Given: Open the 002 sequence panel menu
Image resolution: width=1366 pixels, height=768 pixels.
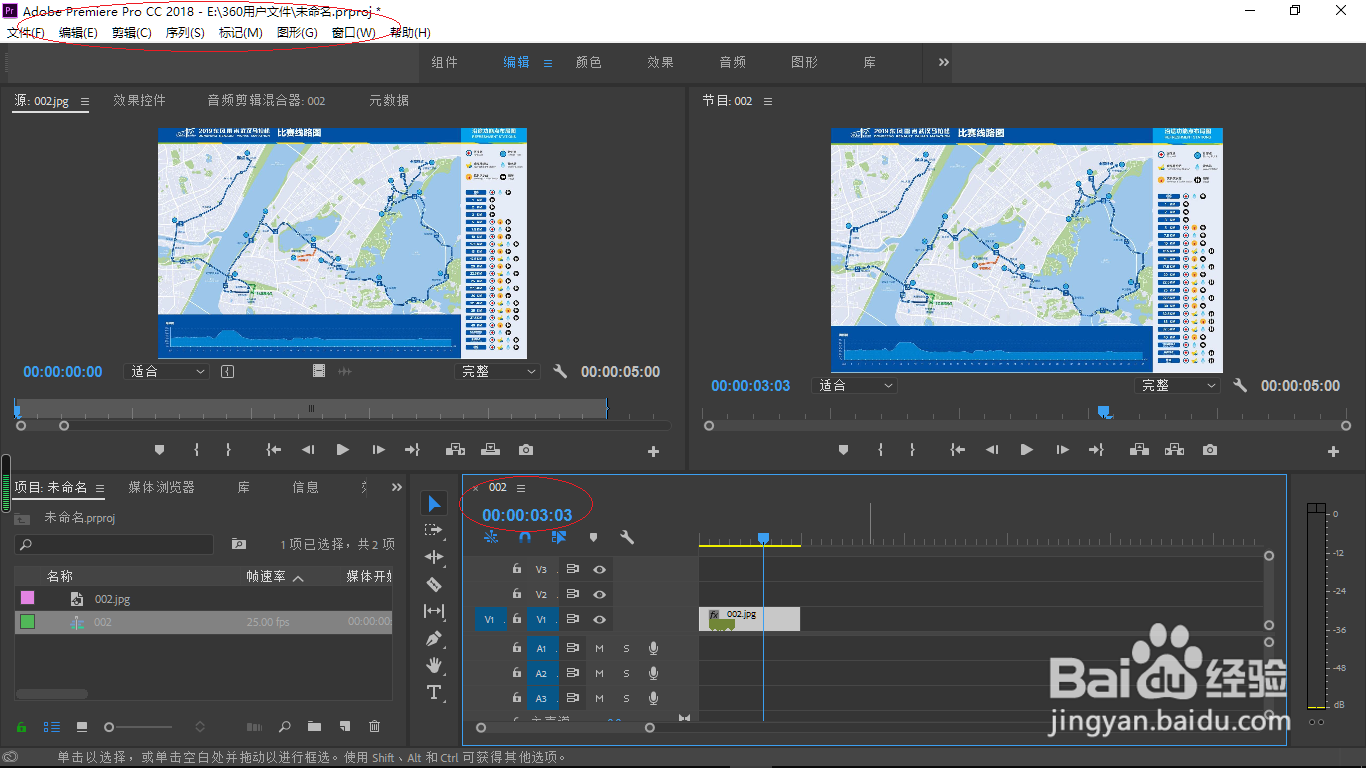Looking at the screenshot, I should pyautogui.click(x=521, y=487).
